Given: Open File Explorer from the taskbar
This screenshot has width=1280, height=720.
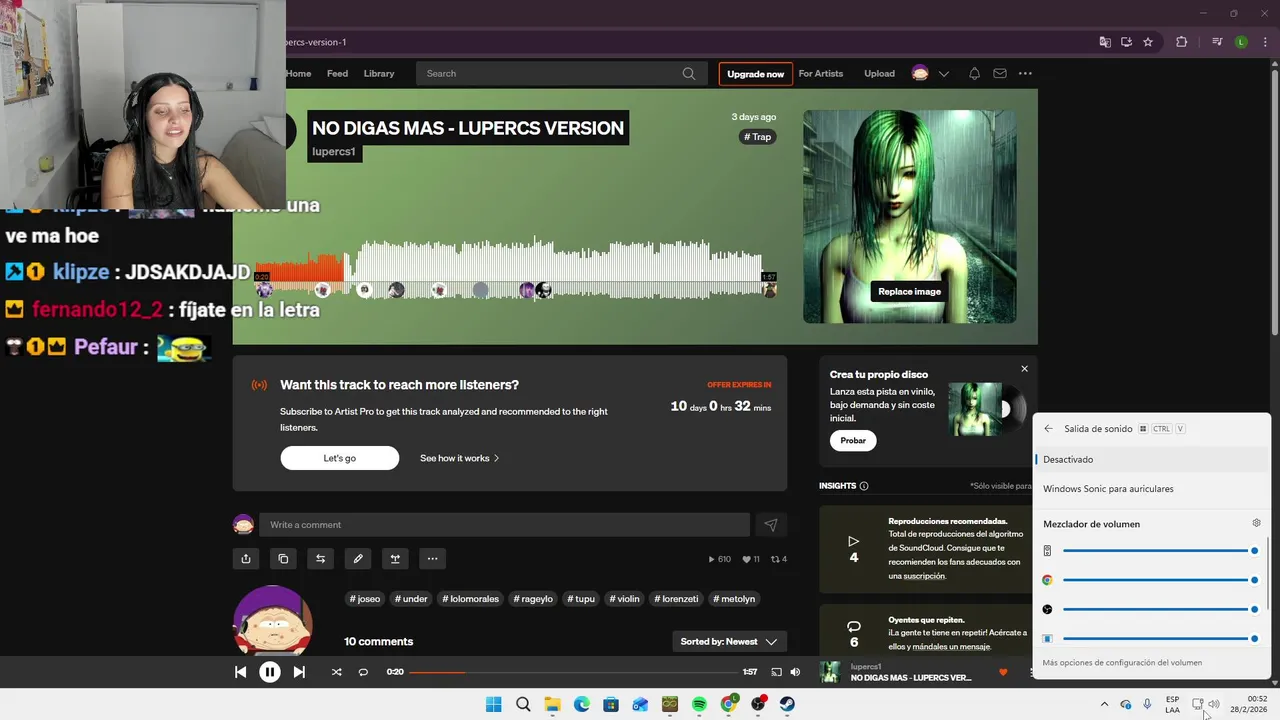Looking at the screenshot, I should coord(552,704).
